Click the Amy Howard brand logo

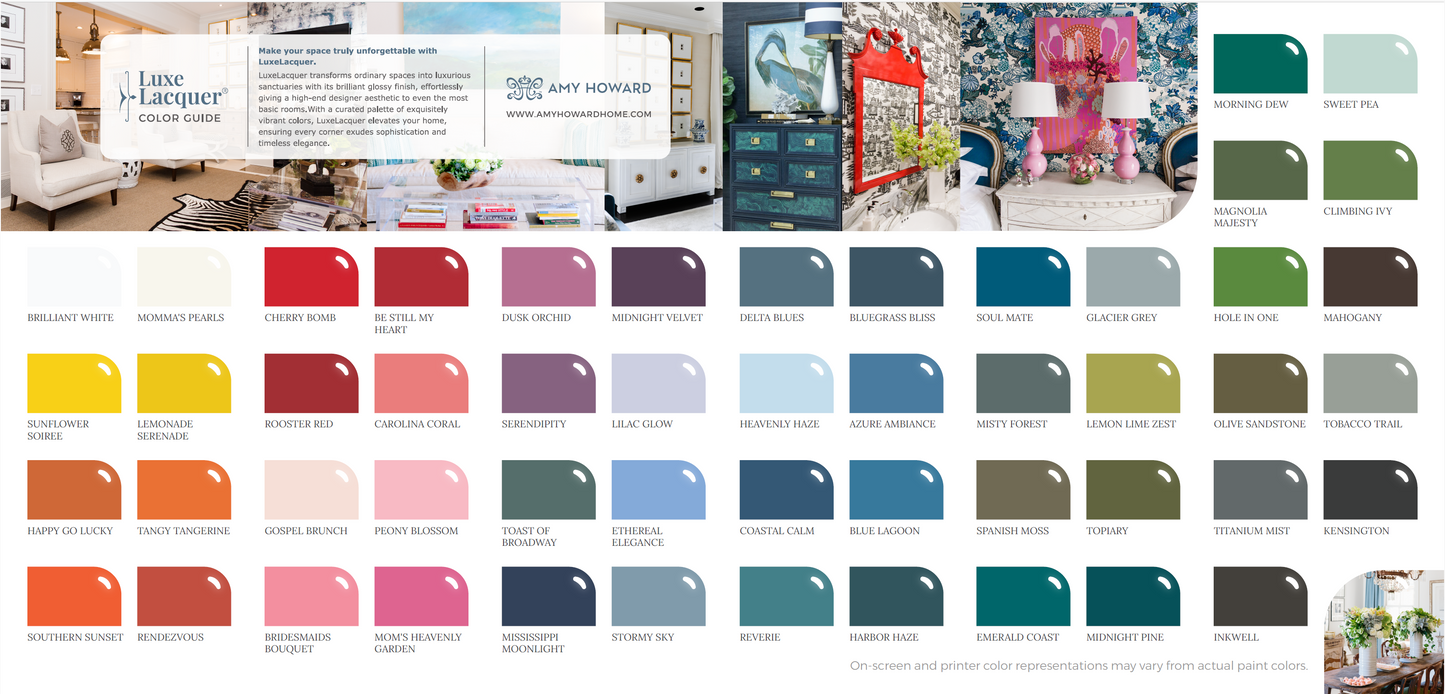point(578,88)
